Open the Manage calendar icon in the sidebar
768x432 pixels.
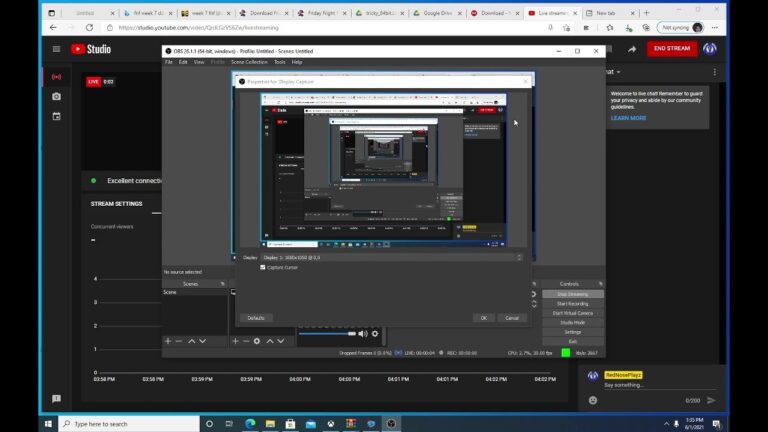[x=56, y=116]
